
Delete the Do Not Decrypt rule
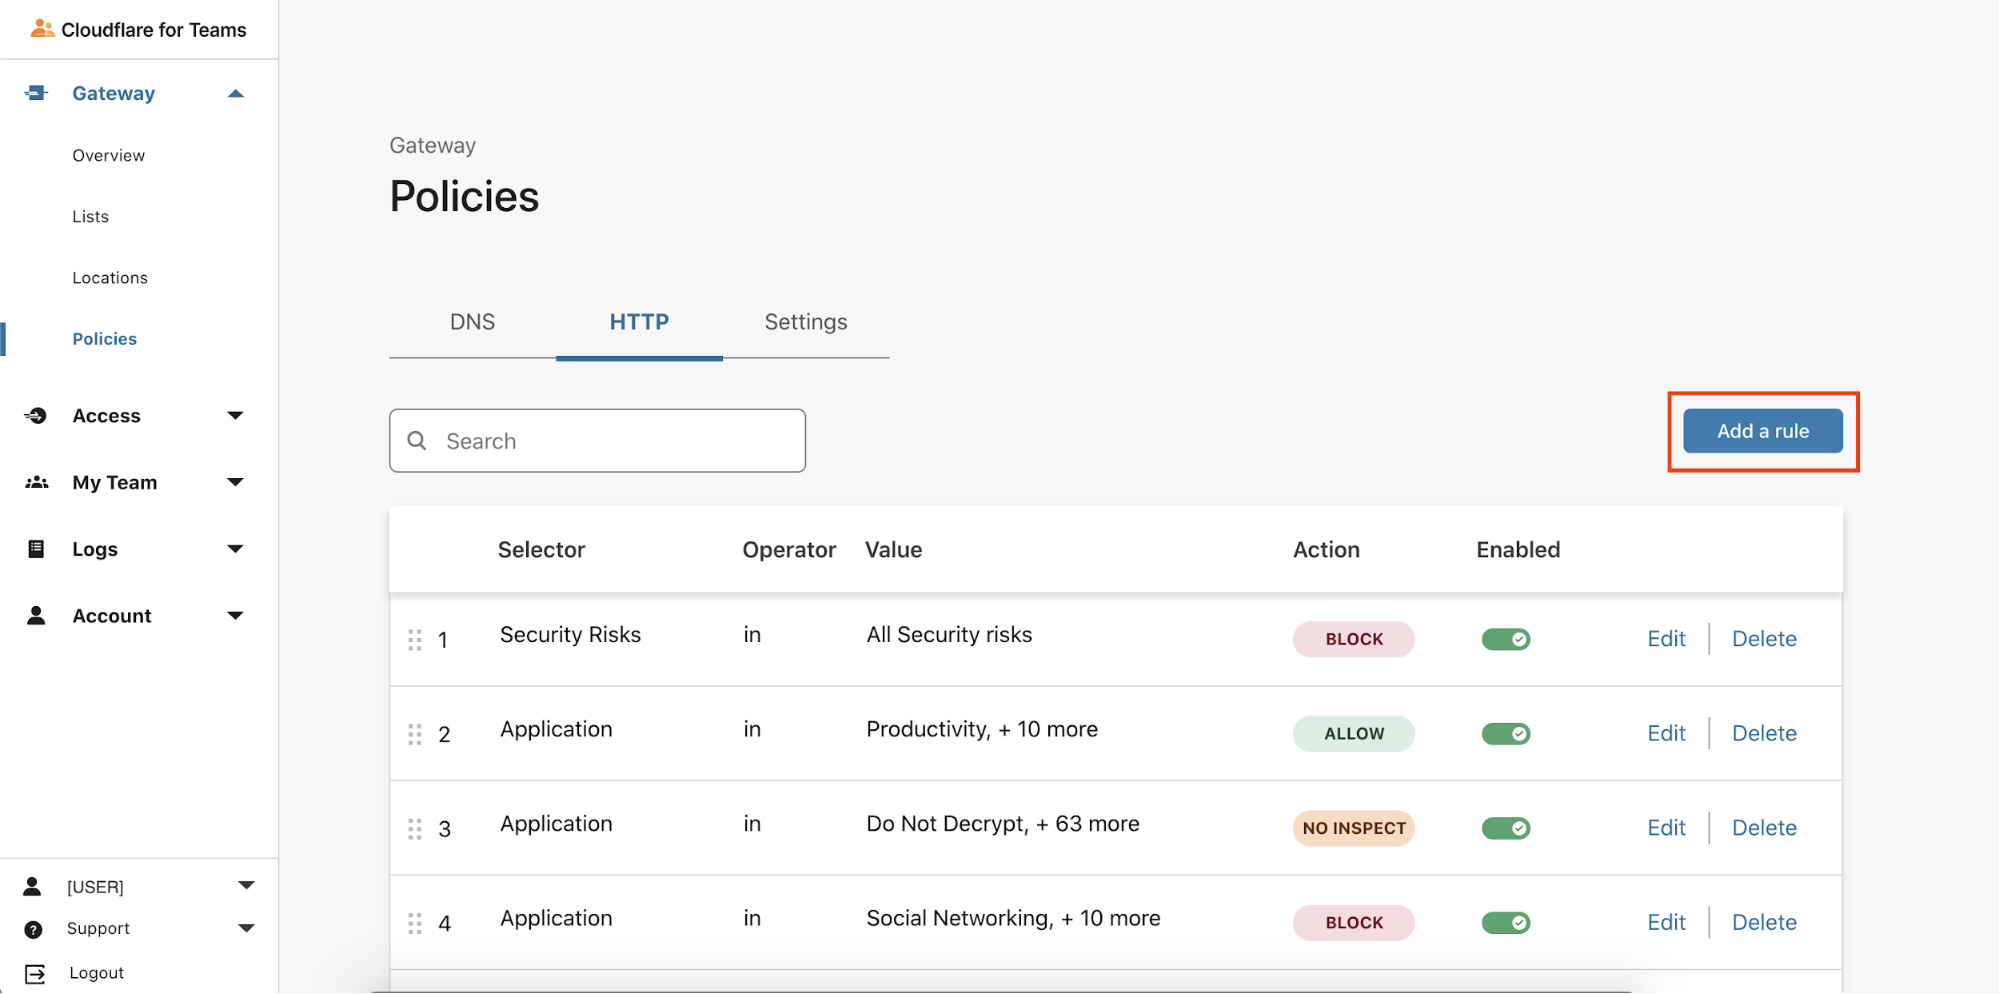coord(1764,828)
